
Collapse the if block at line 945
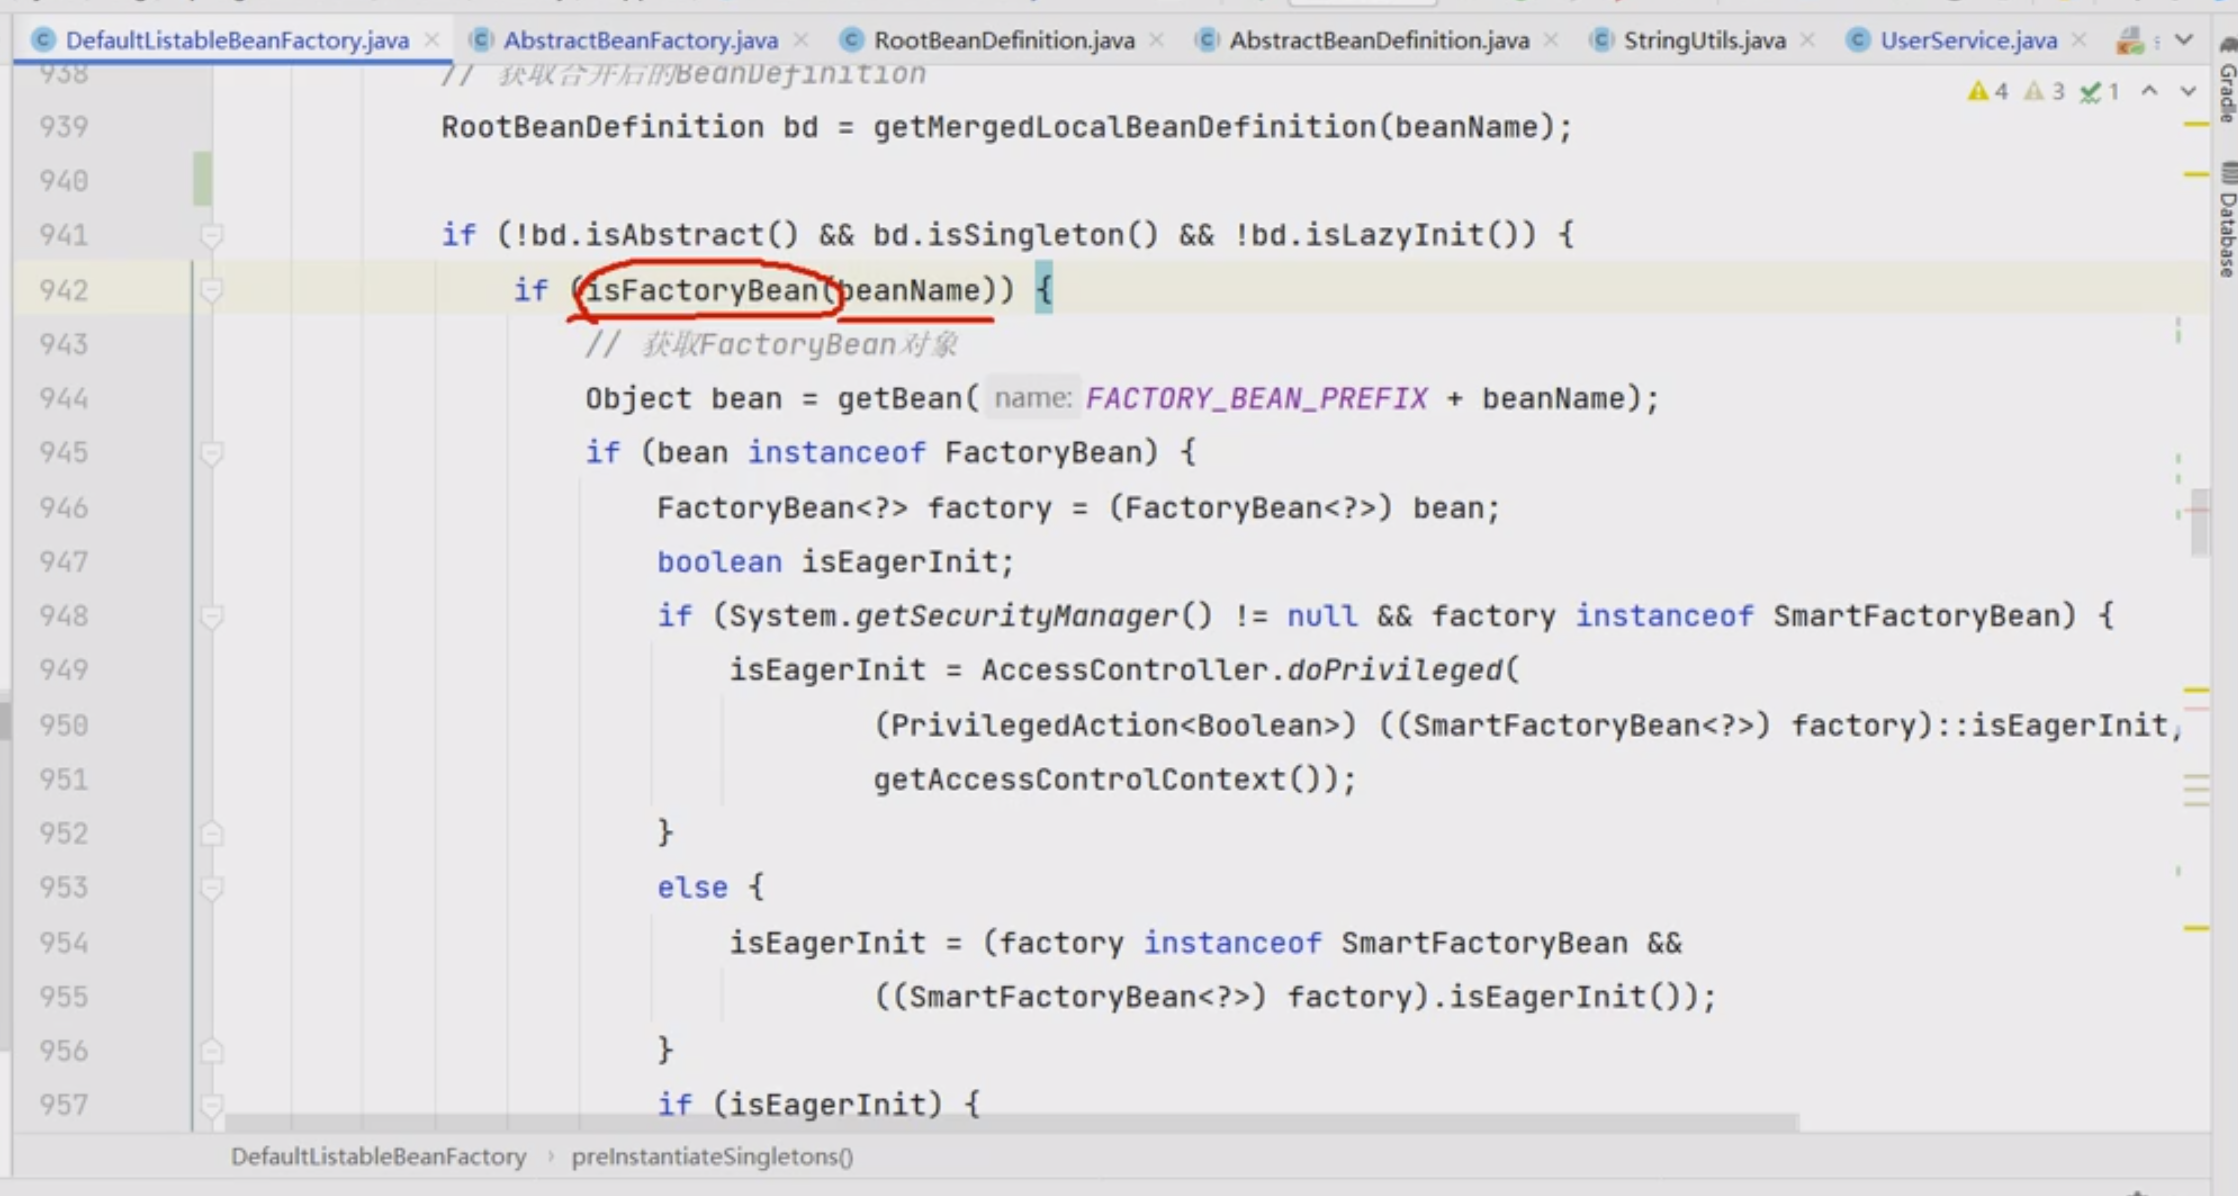pos(211,454)
